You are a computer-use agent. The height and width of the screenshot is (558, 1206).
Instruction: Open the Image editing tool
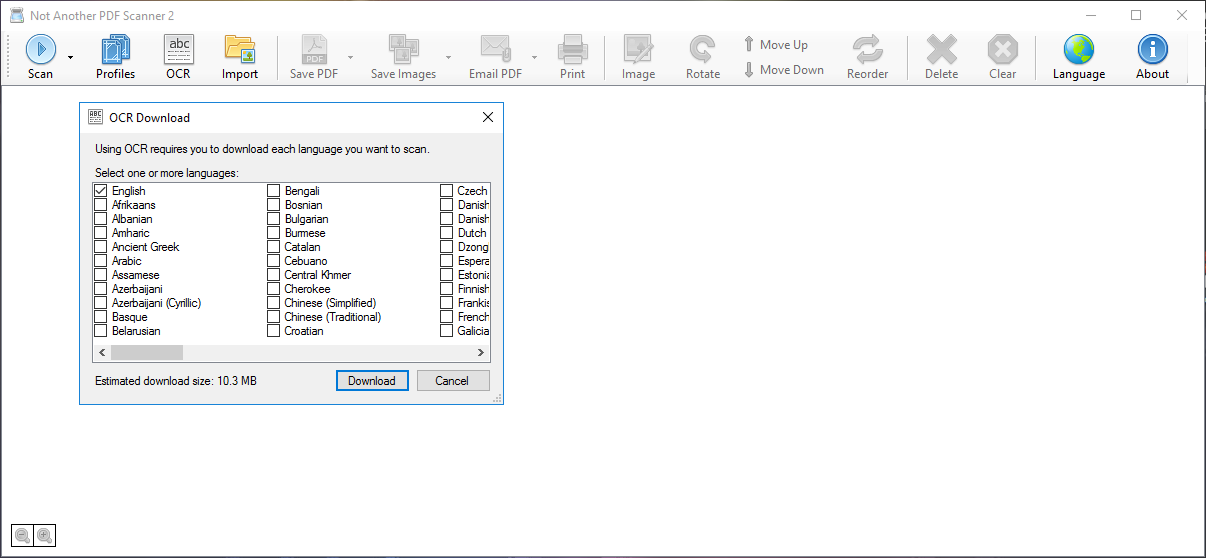(x=638, y=57)
